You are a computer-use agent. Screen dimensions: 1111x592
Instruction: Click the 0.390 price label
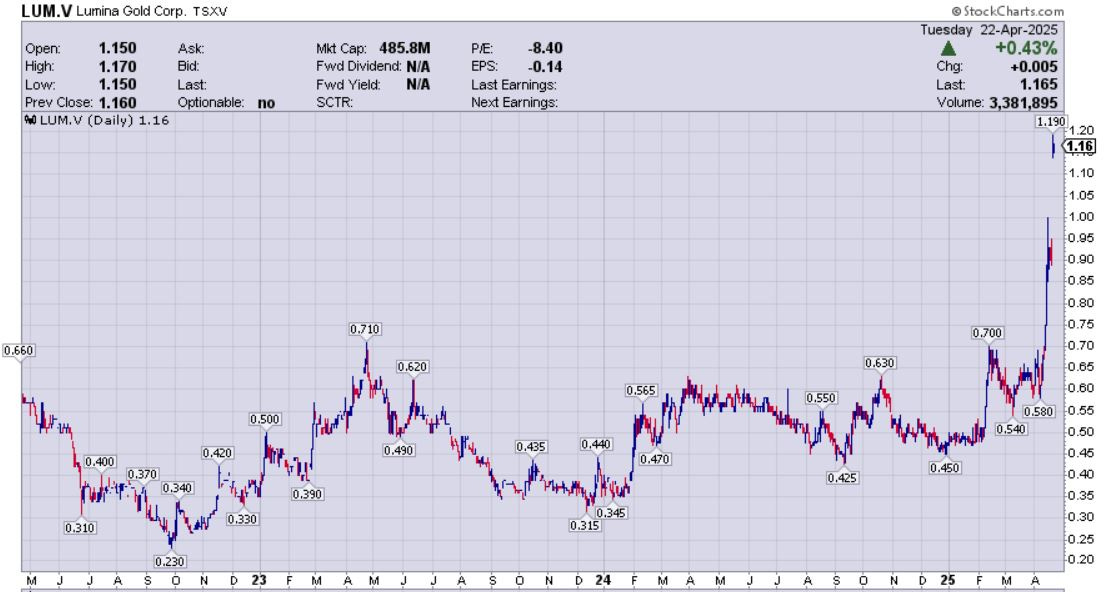(307, 494)
